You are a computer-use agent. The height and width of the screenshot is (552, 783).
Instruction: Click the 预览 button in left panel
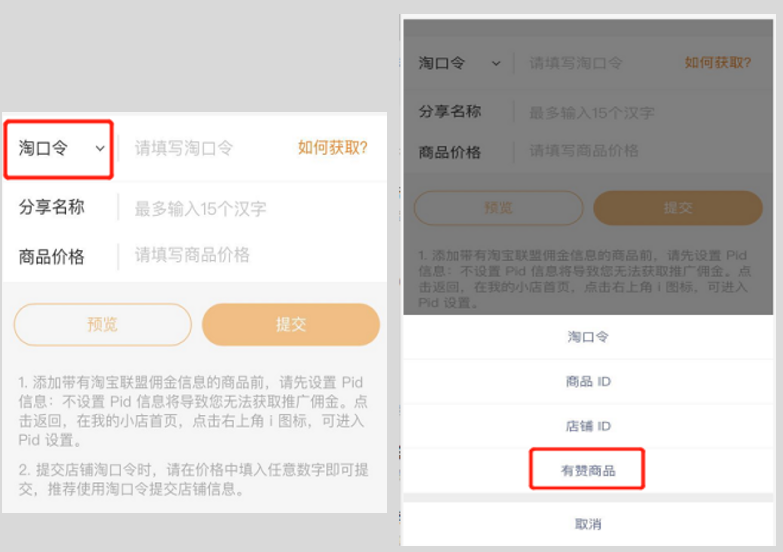pyautogui.click(x=102, y=325)
